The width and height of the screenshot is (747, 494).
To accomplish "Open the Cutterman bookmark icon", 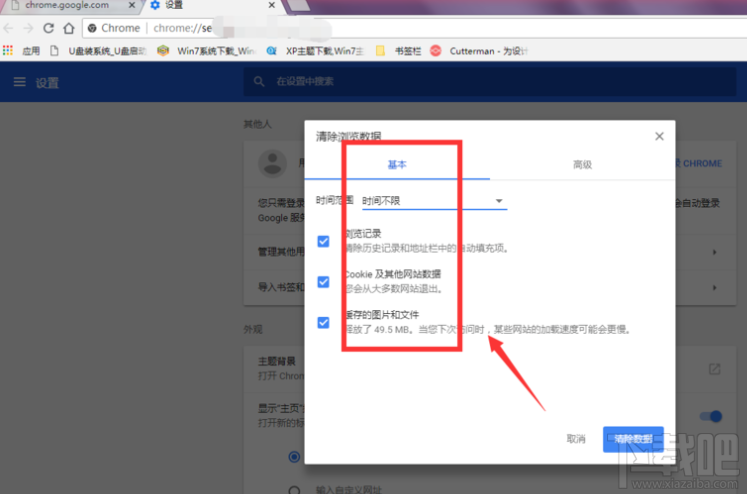I will [x=435, y=50].
